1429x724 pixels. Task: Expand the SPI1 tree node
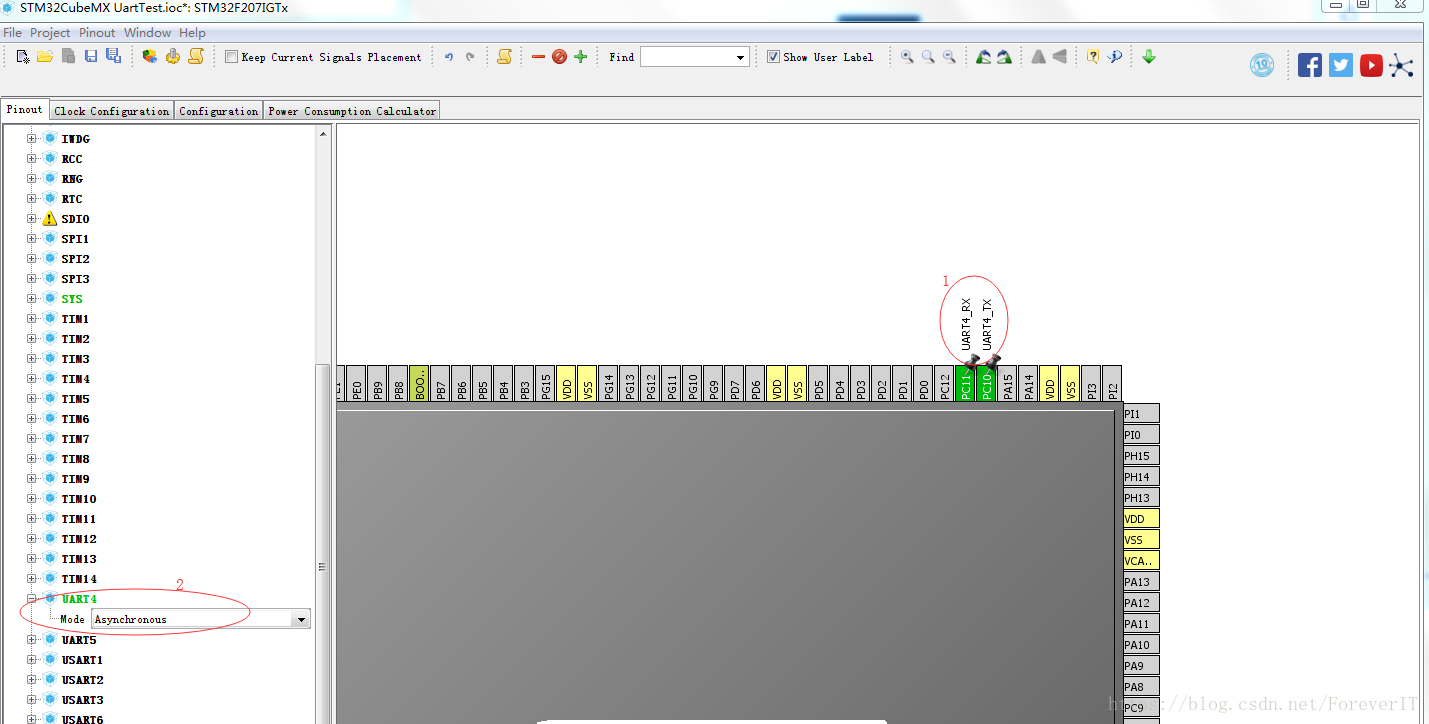tap(32, 239)
